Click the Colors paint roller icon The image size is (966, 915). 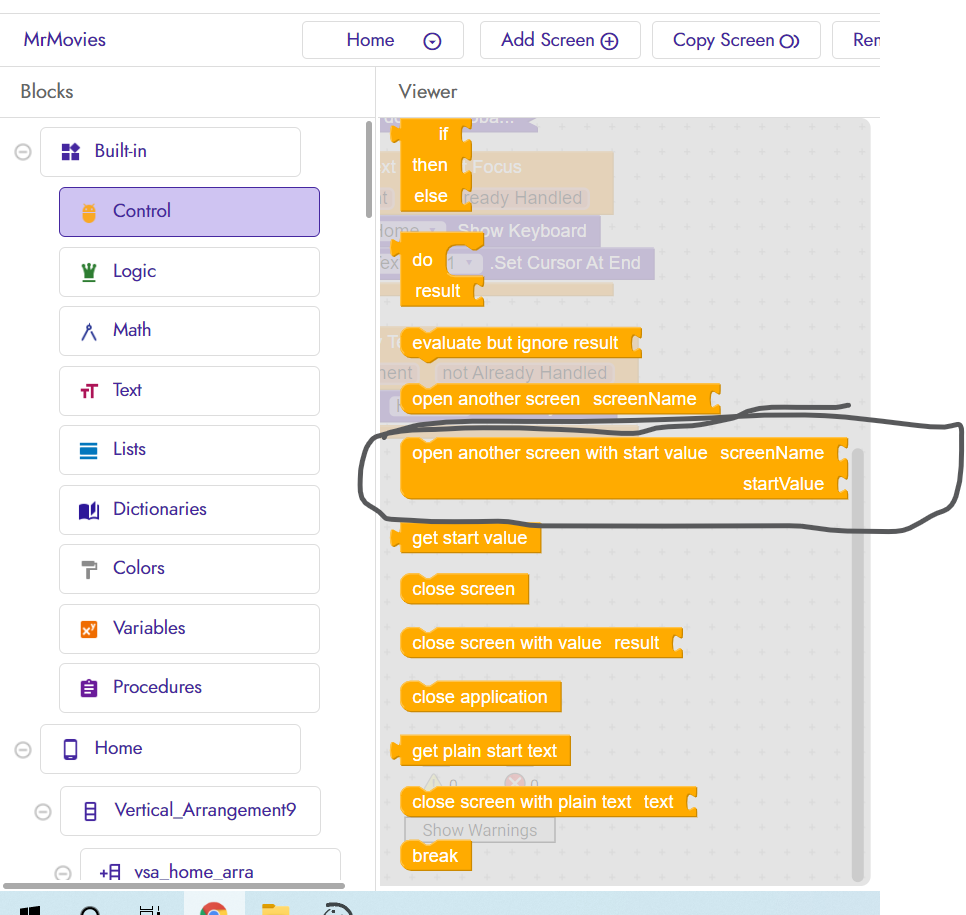click(89, 569)
